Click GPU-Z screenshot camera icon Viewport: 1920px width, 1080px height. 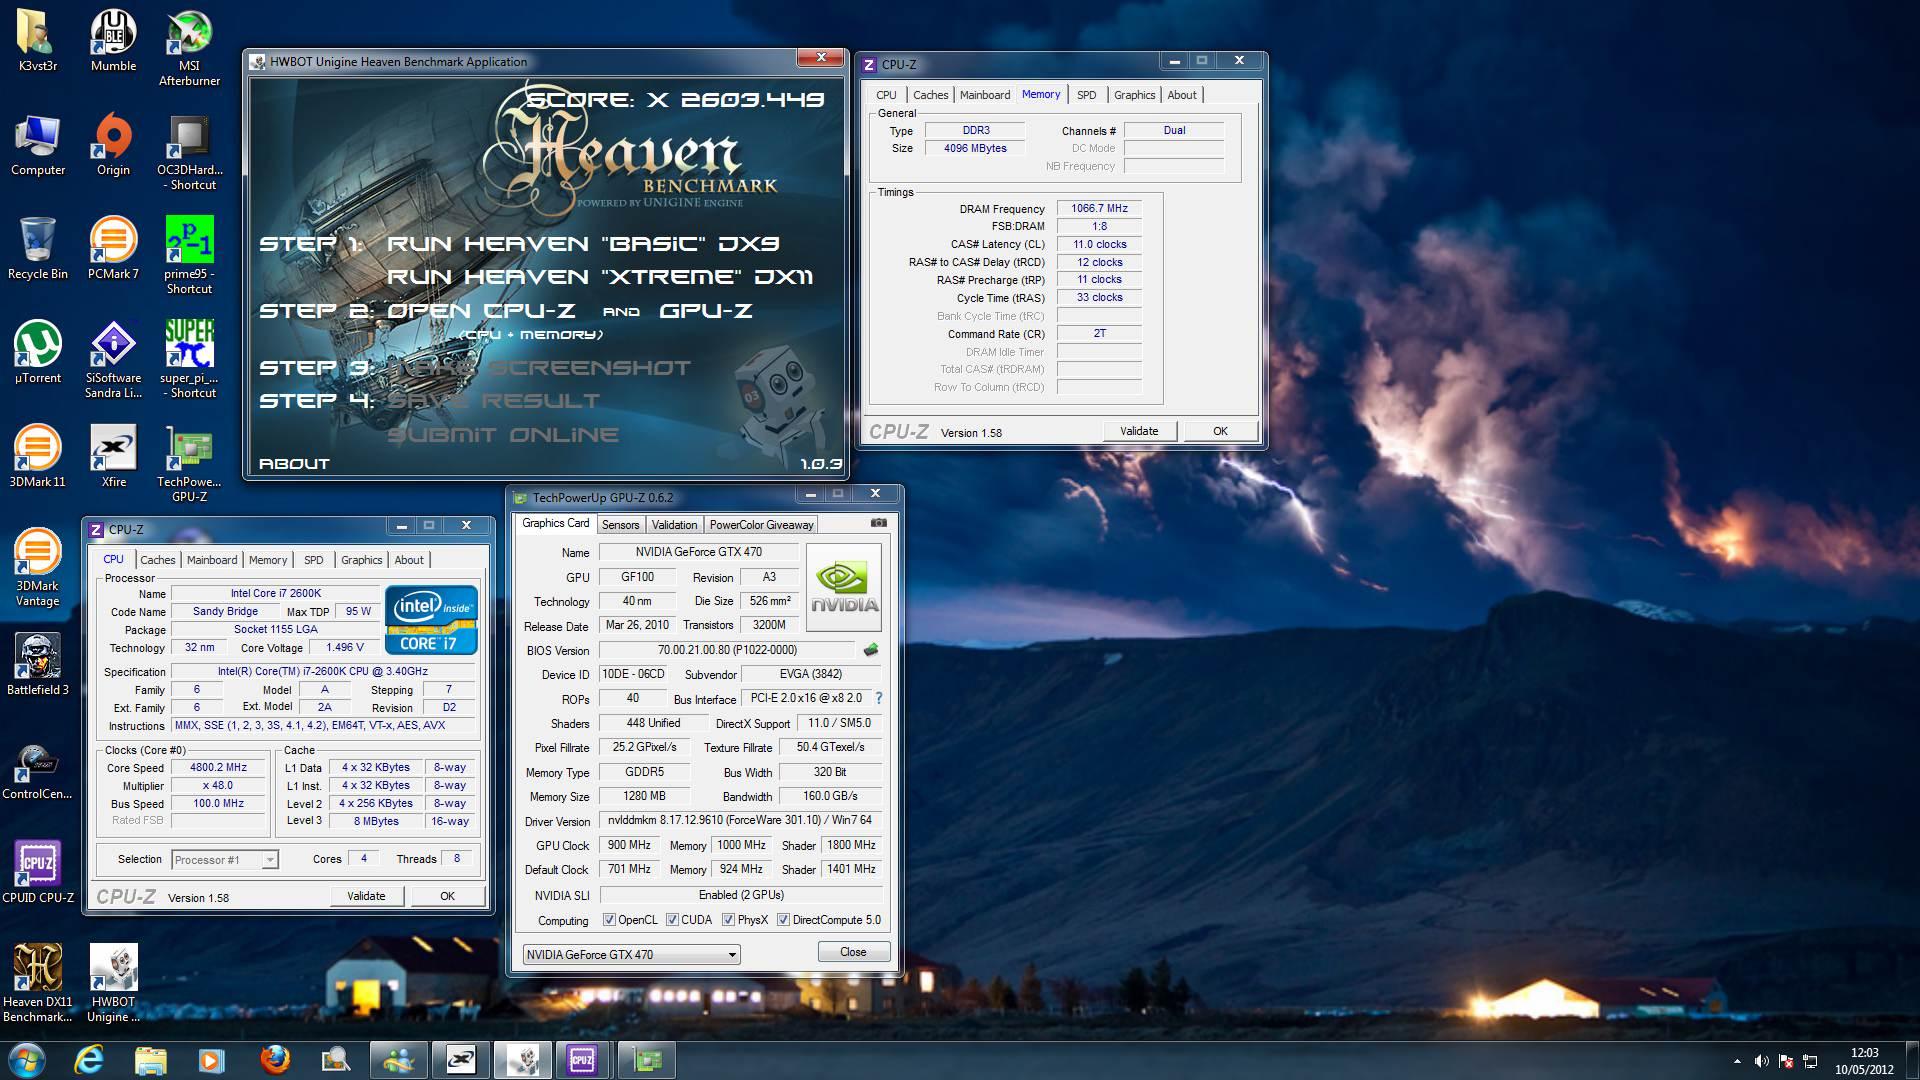point(878,523)
